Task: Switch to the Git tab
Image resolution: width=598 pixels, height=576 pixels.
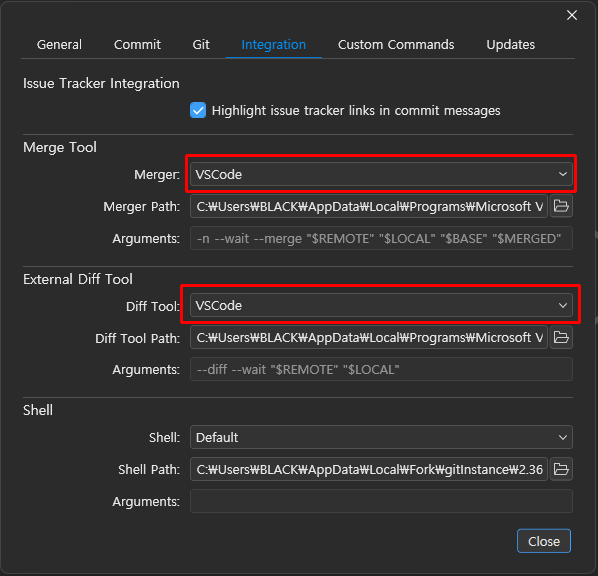Action: point(201,45)
